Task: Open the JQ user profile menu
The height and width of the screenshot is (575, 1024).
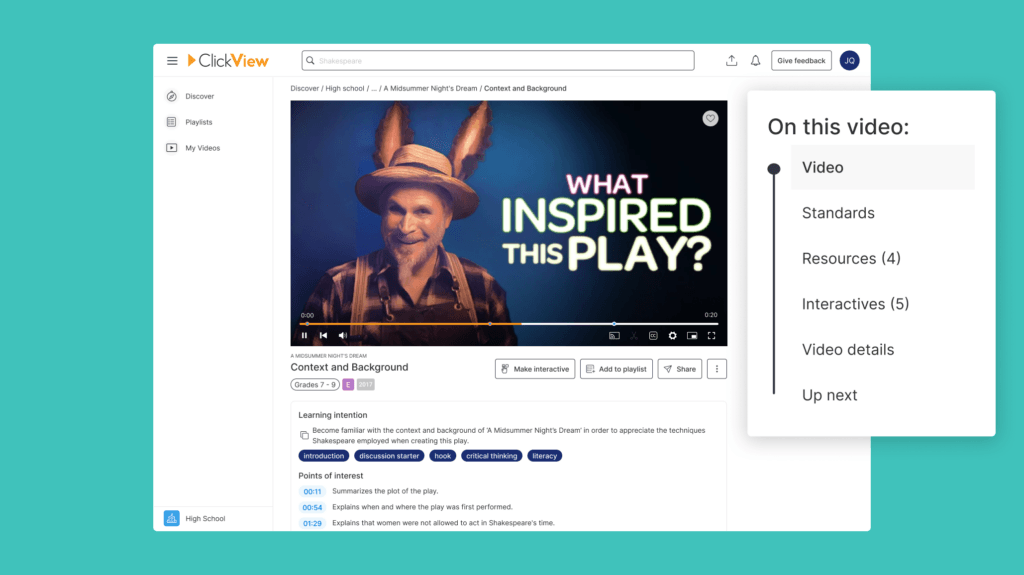Action: 849,61
